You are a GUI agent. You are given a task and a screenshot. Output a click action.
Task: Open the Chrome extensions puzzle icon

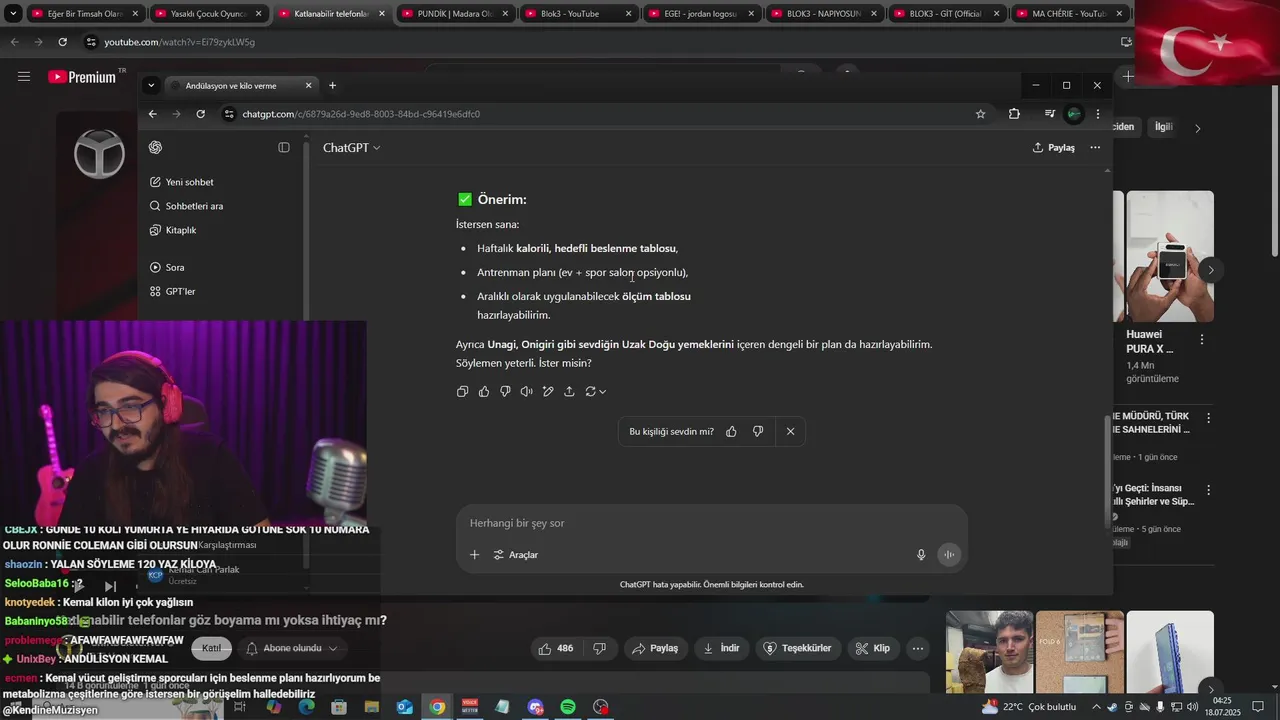click(x=1014, y=114)
